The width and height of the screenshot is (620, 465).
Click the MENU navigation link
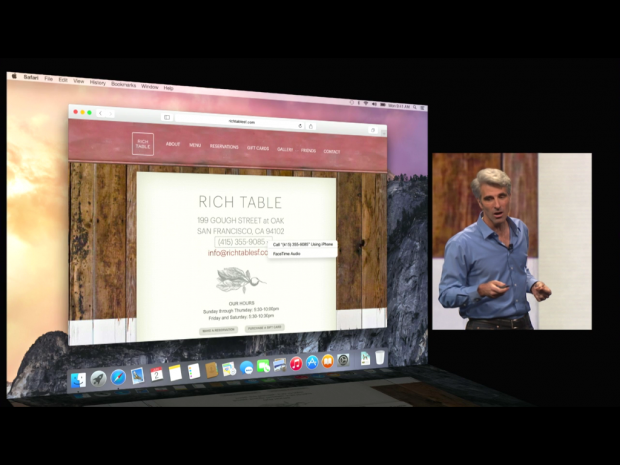pyautogui.click(x=195, y=145)
